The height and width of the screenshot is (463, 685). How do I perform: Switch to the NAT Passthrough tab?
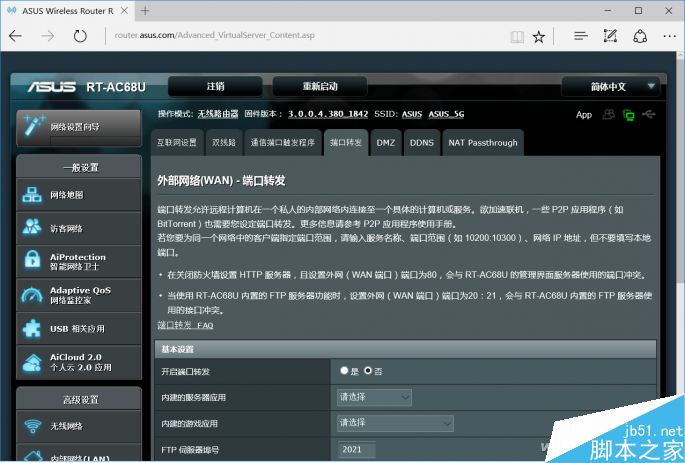point(483,143)
